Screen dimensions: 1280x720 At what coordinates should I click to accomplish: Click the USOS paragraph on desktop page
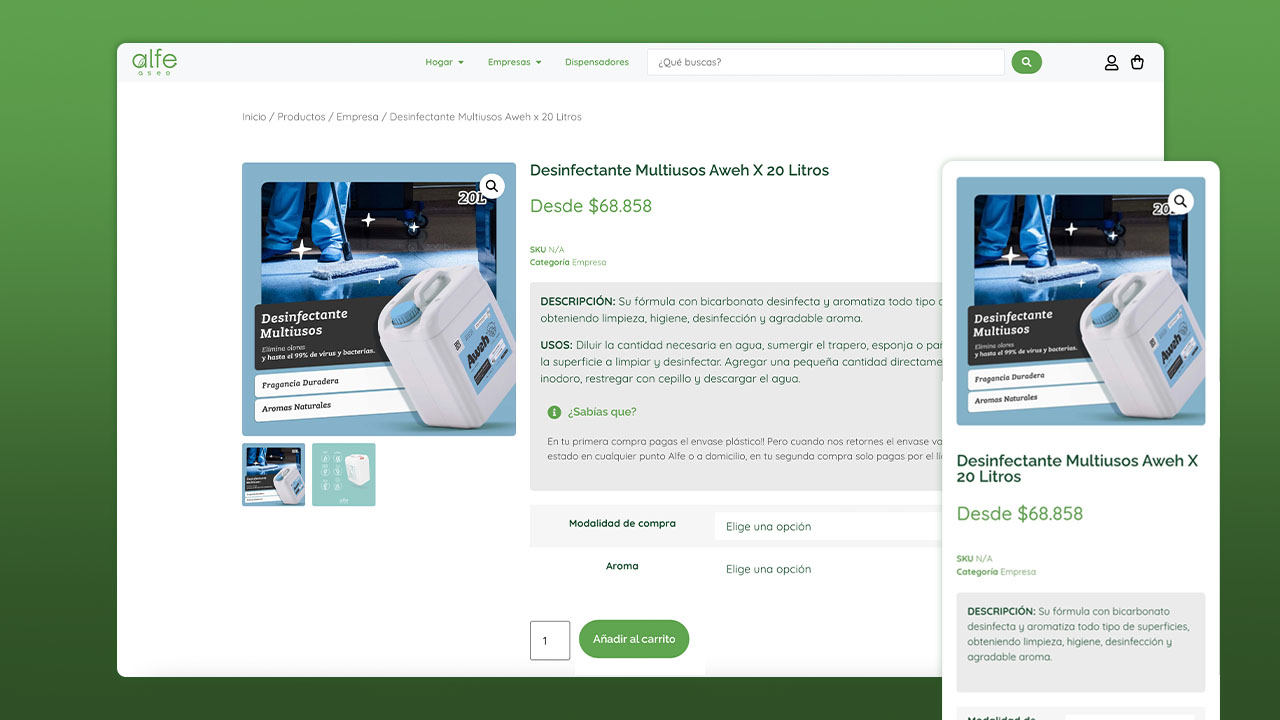(x=740, y=362)
